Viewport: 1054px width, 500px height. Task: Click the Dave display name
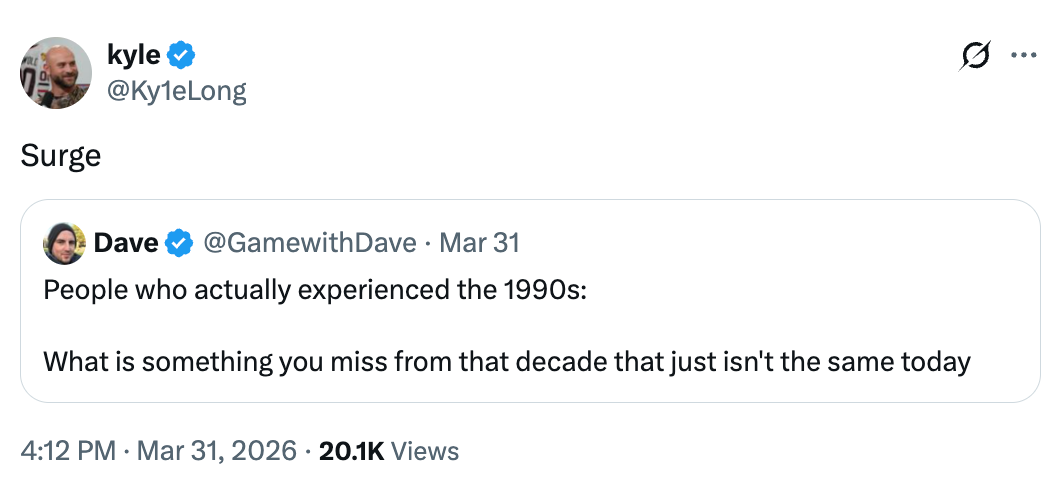pos(125,243)
